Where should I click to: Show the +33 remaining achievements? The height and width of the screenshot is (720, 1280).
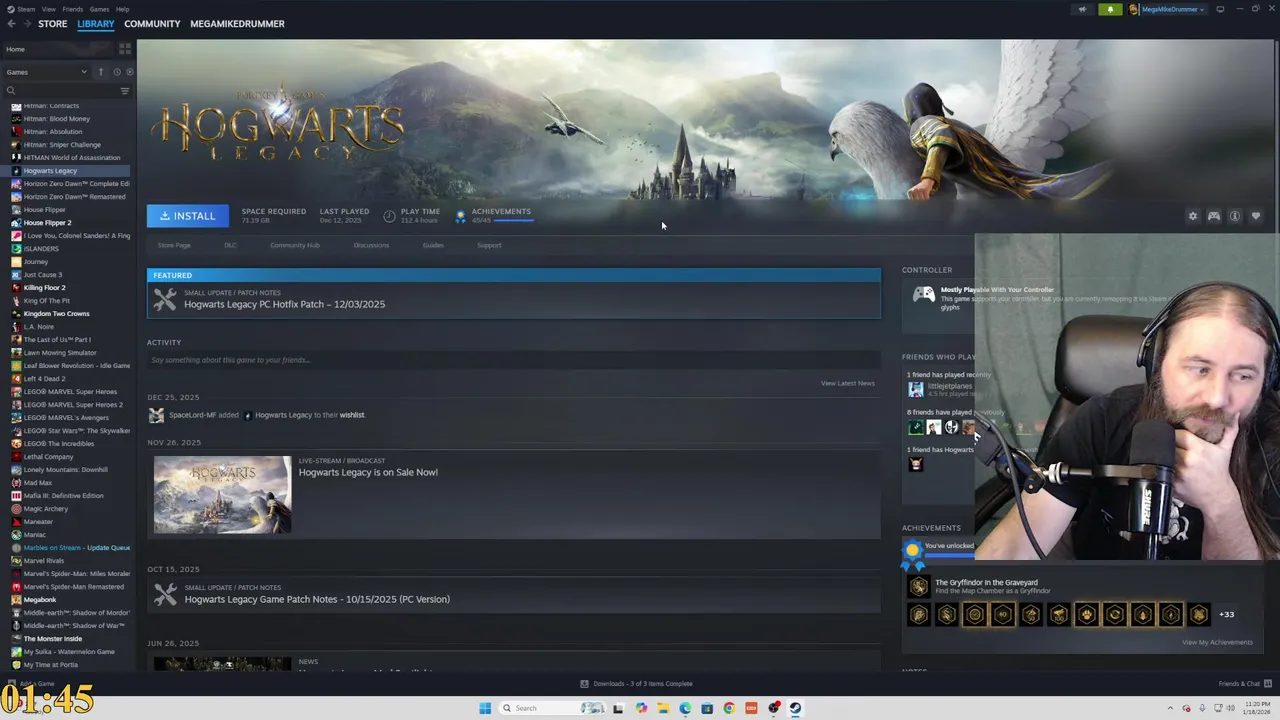tap(1226, 614)
